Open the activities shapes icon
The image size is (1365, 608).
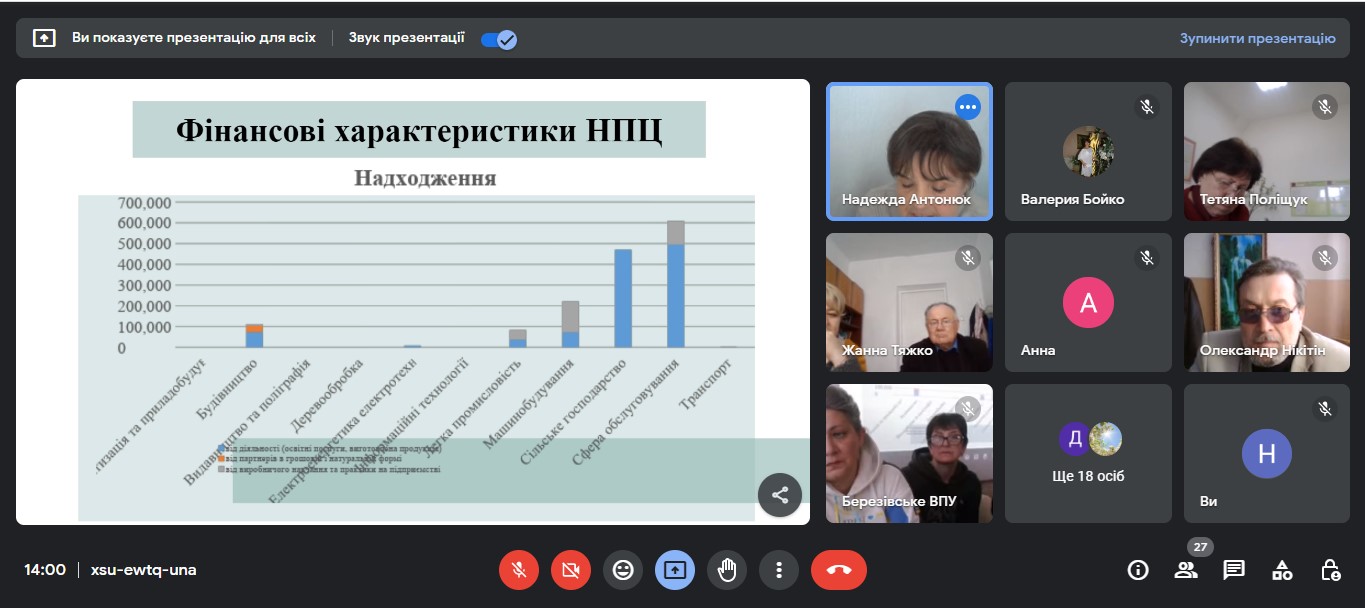(x=1282, y=570)
